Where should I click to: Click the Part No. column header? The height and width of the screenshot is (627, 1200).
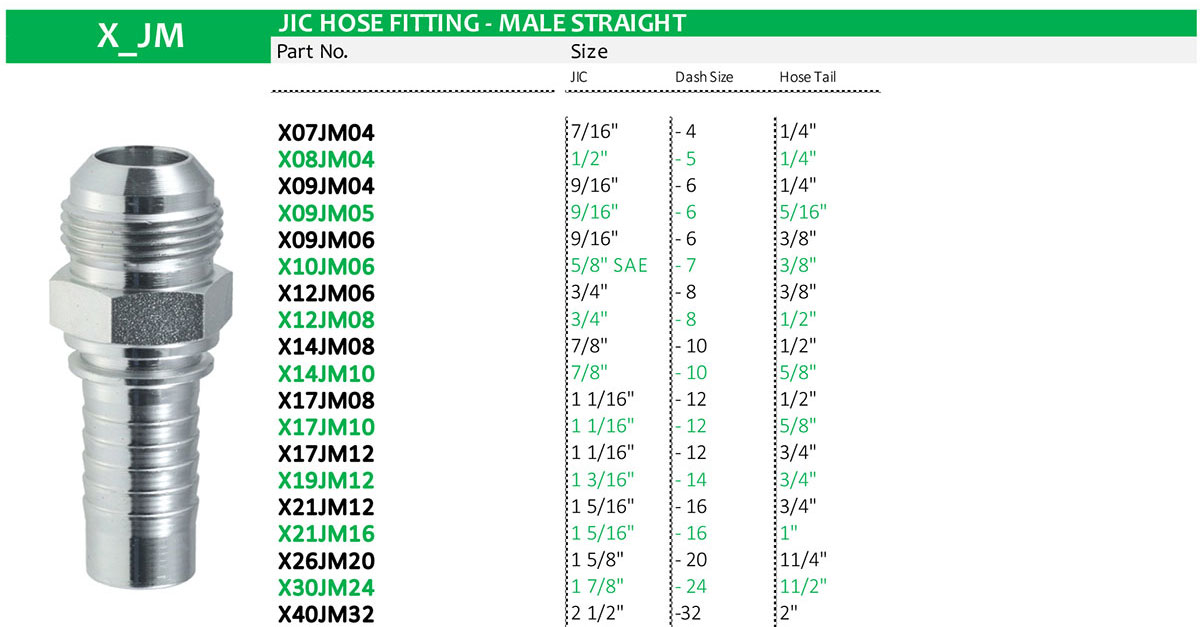[312, 52]
